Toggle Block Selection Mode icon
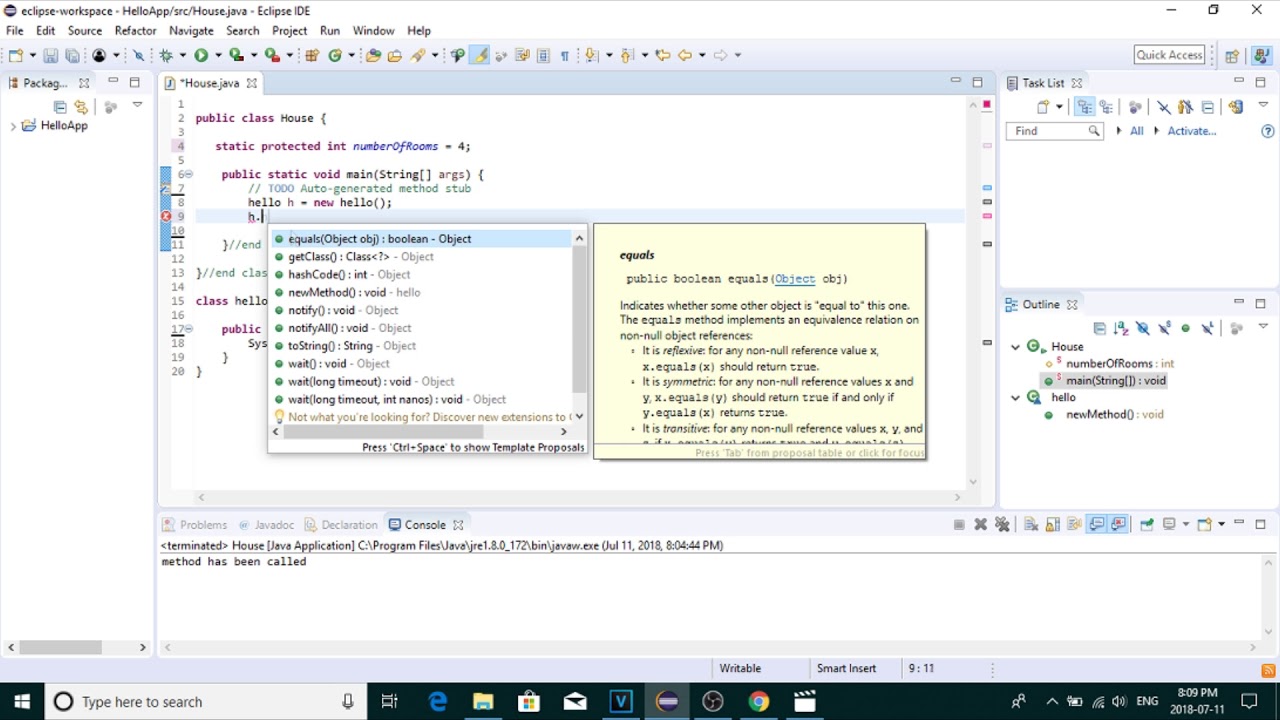This screenshot has height=720, width=1280. [x=543, y=55]
